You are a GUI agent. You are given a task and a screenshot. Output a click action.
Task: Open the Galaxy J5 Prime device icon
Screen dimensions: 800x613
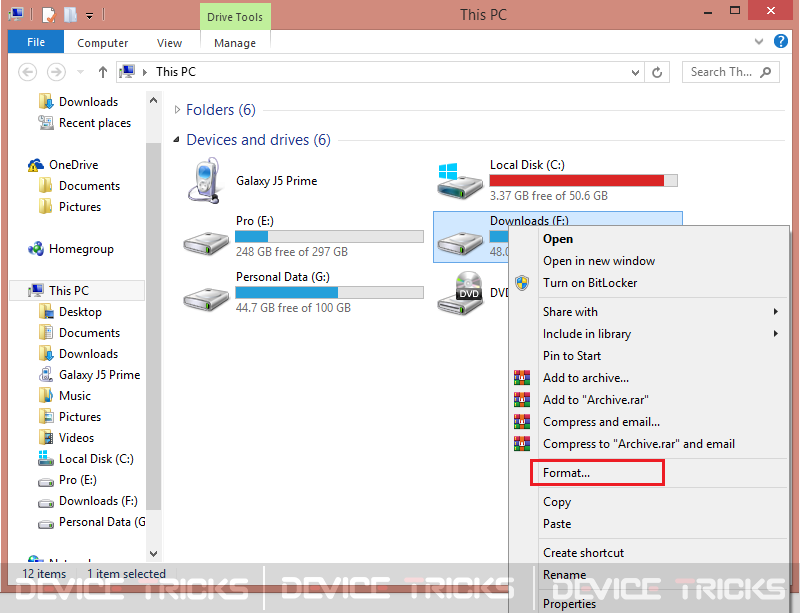(205, 181)
